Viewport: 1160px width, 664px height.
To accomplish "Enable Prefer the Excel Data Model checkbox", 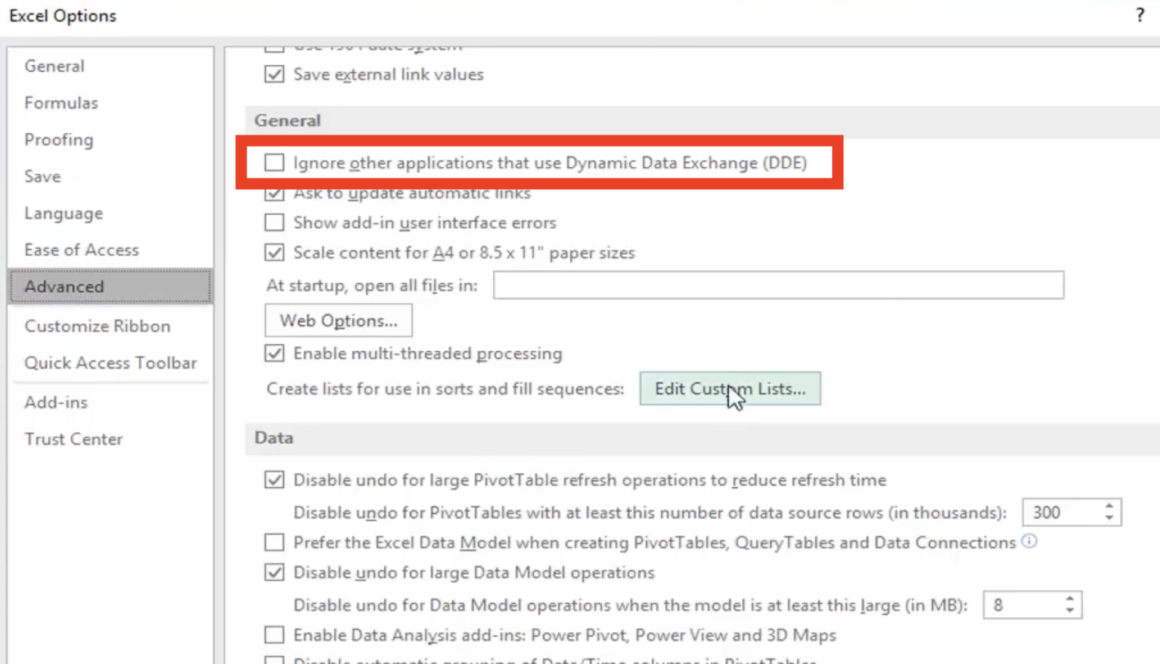I will point(274,542).
